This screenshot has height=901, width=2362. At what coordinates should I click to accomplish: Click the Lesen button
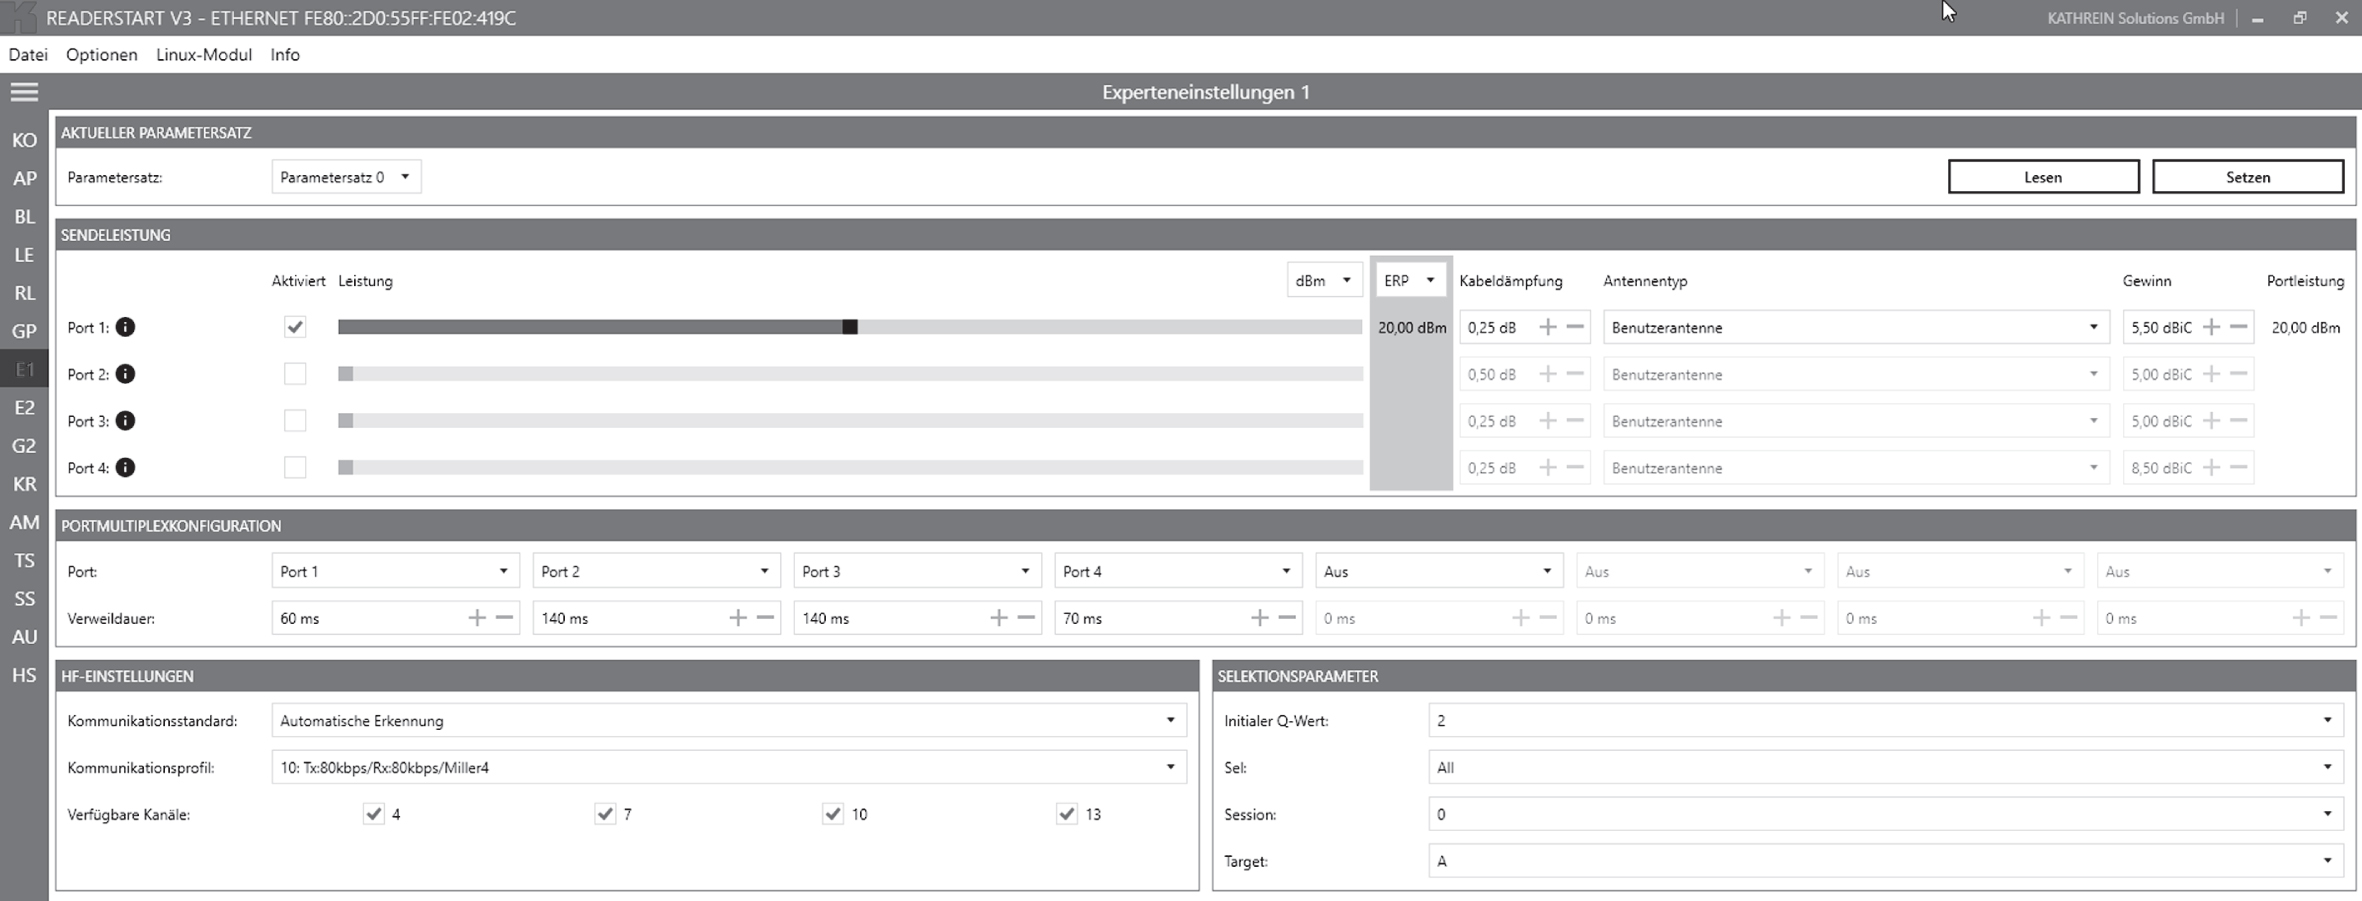coord(2043,177)
